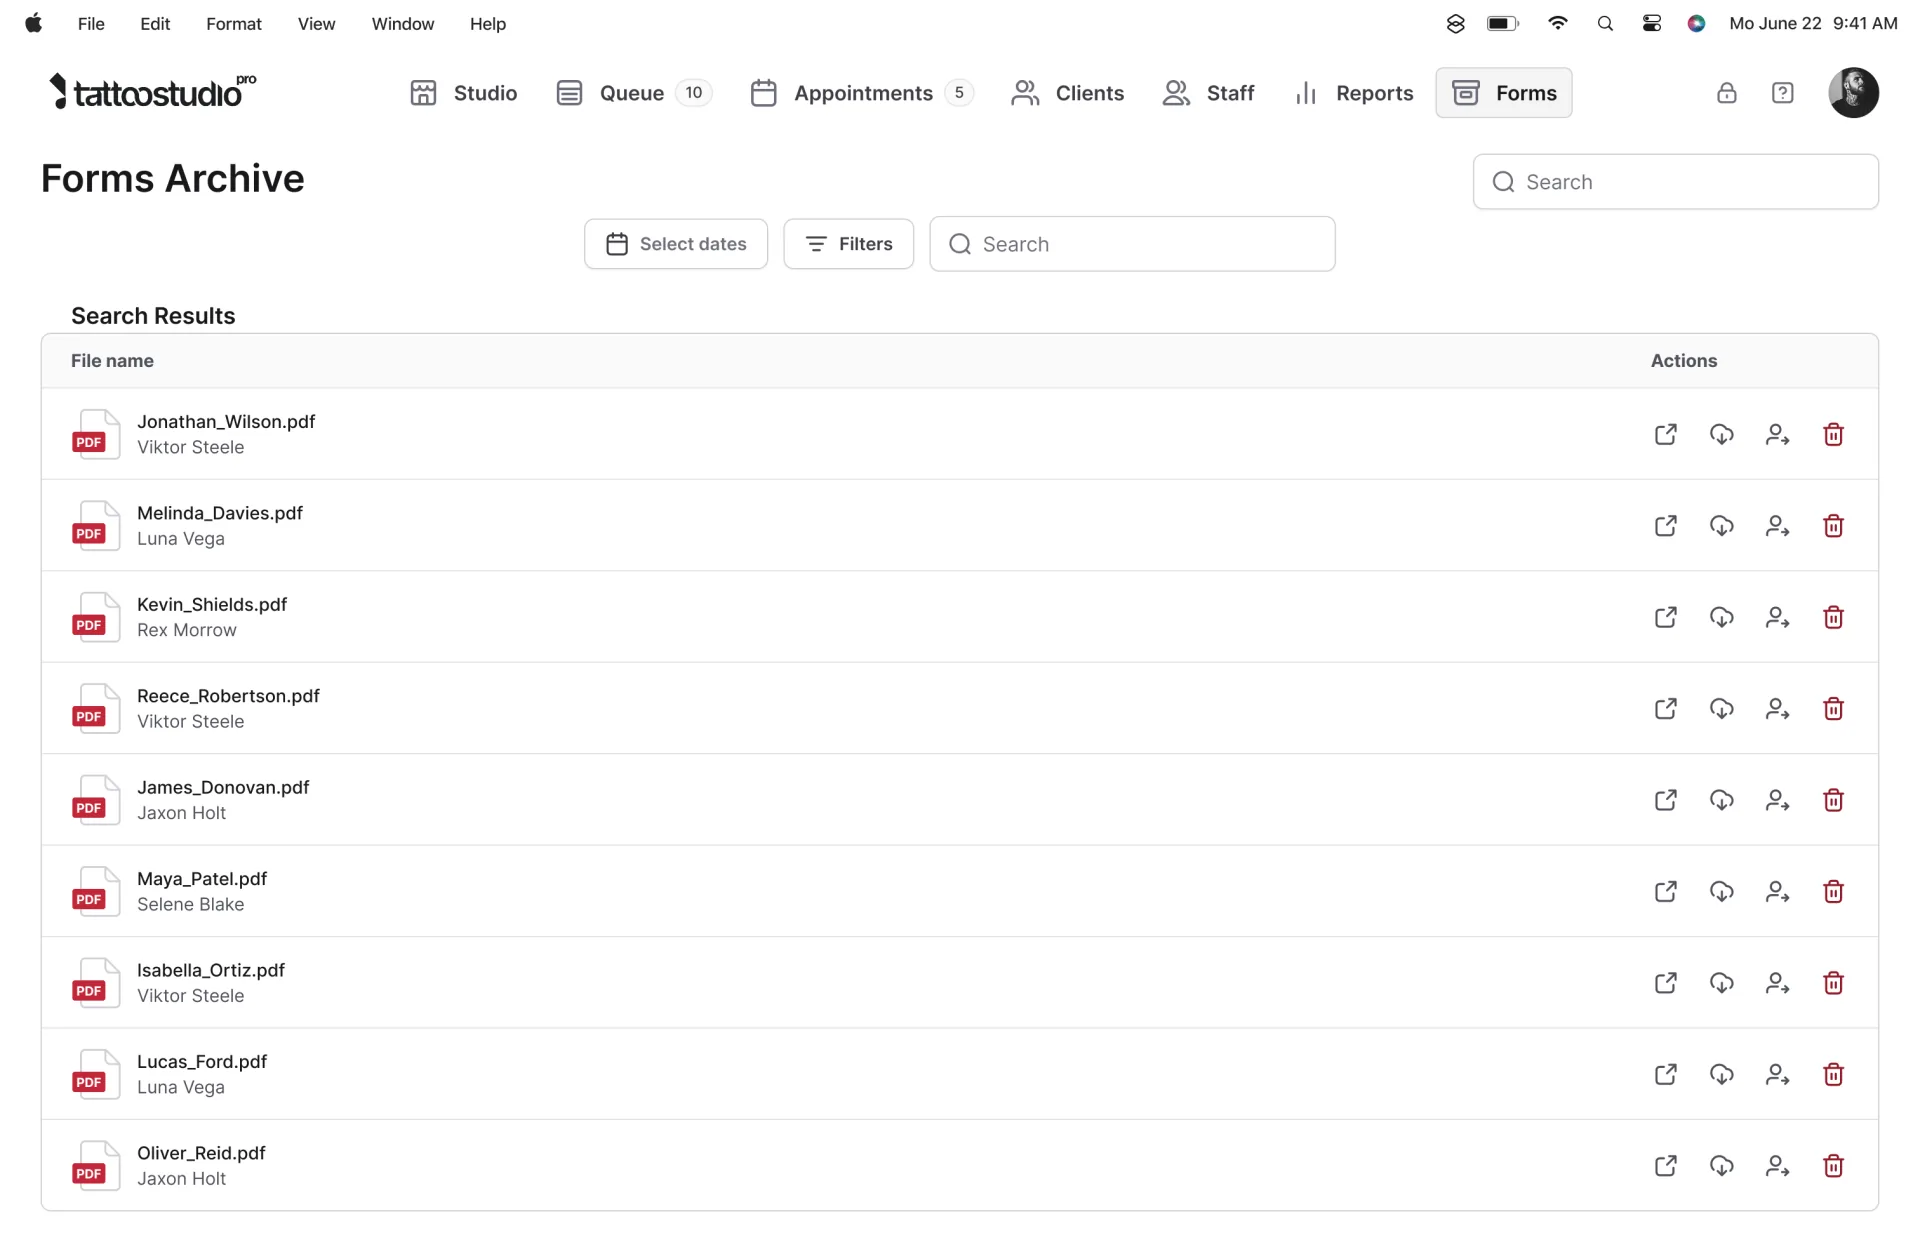Open the Window menu
The height and width of the screenshot is (1247, 1920).
[x=403, y=24]
